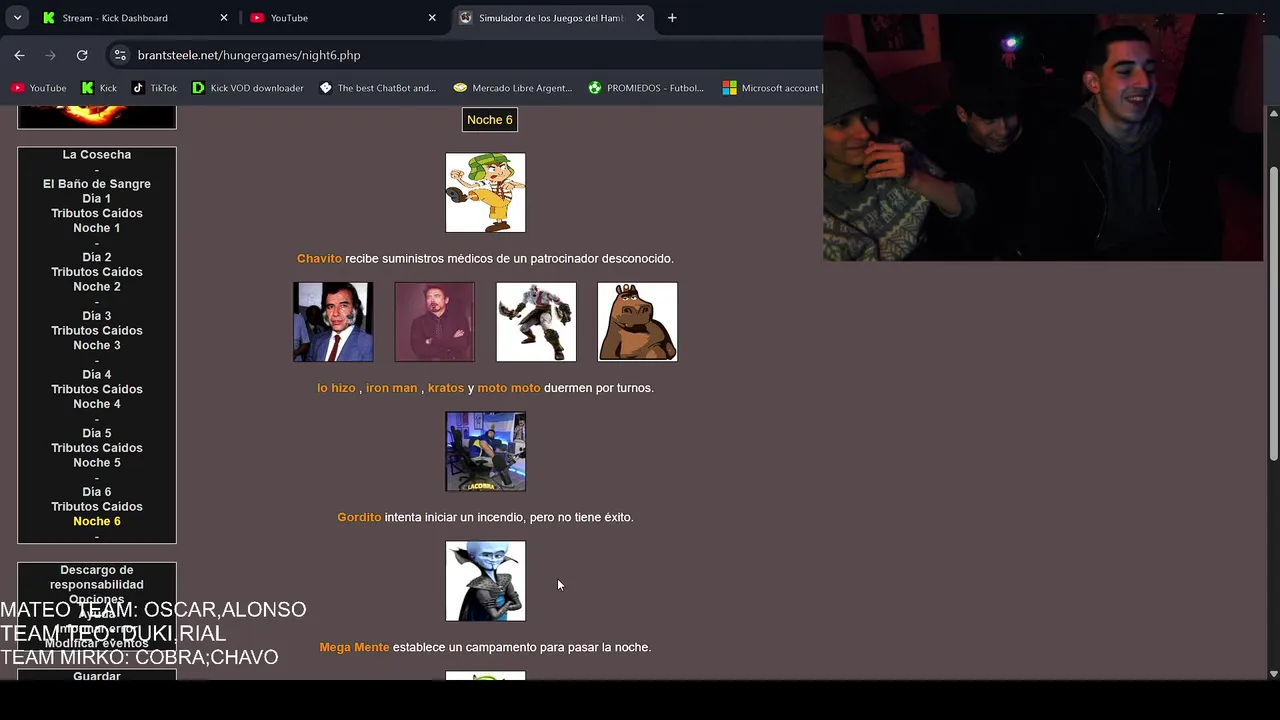Open Día 5 in sidebar

click(97, 433)
